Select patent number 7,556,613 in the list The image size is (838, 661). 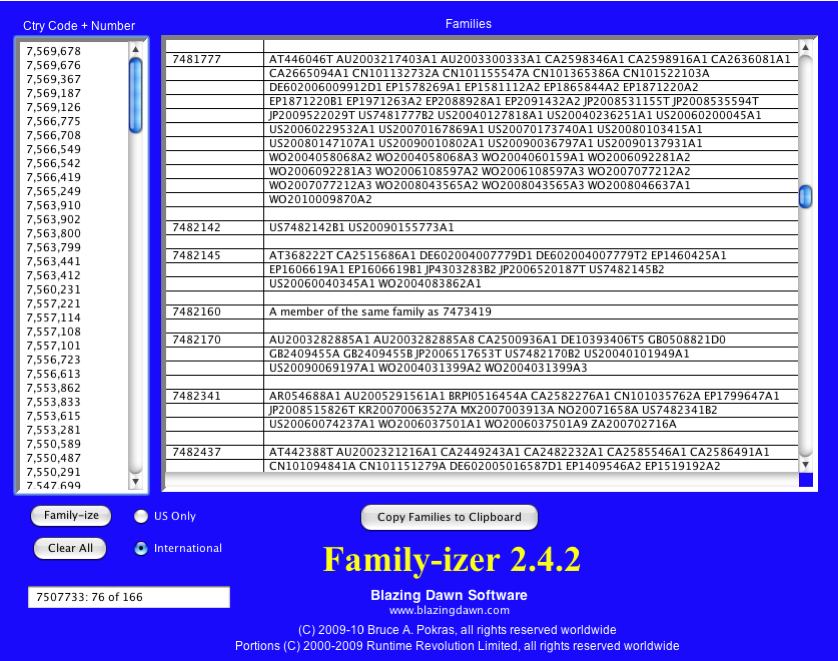pos(53,374)
